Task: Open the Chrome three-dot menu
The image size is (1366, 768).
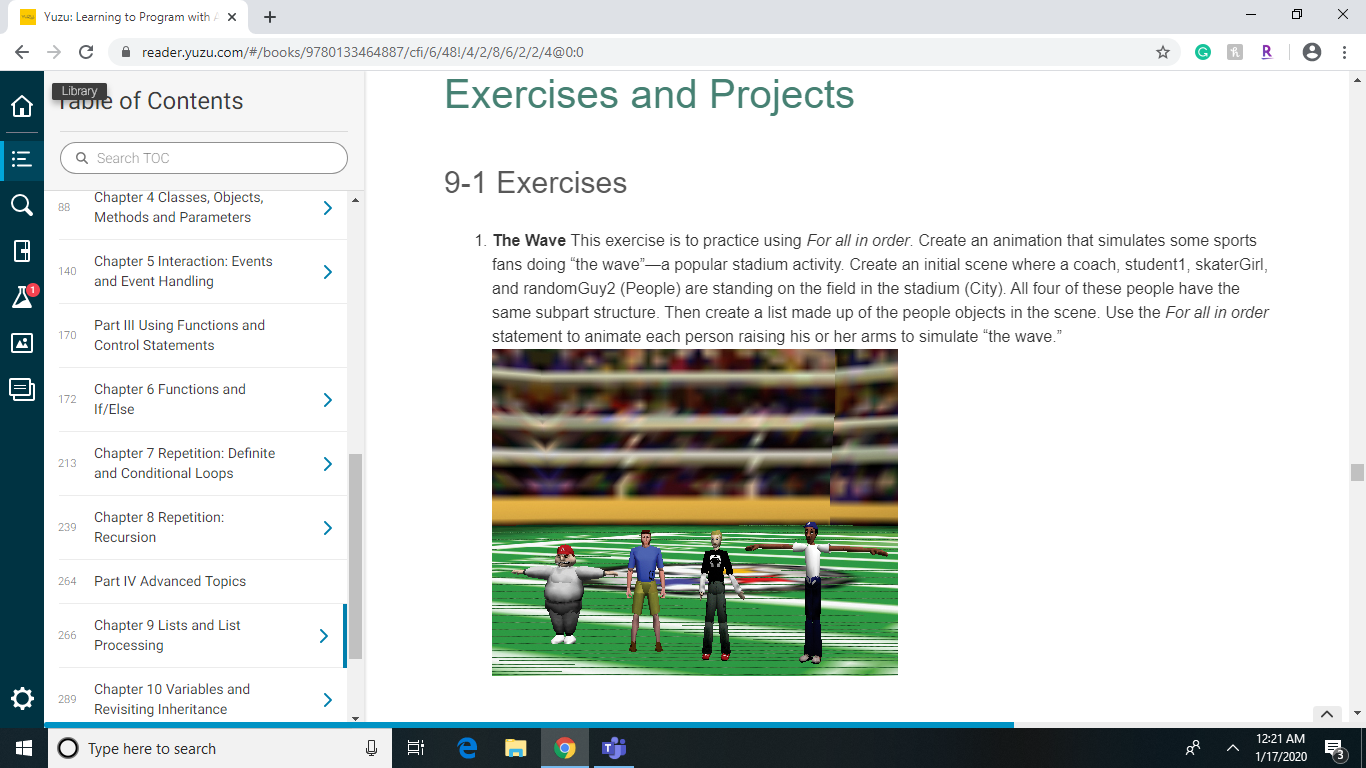Action: coord(1343,50)
